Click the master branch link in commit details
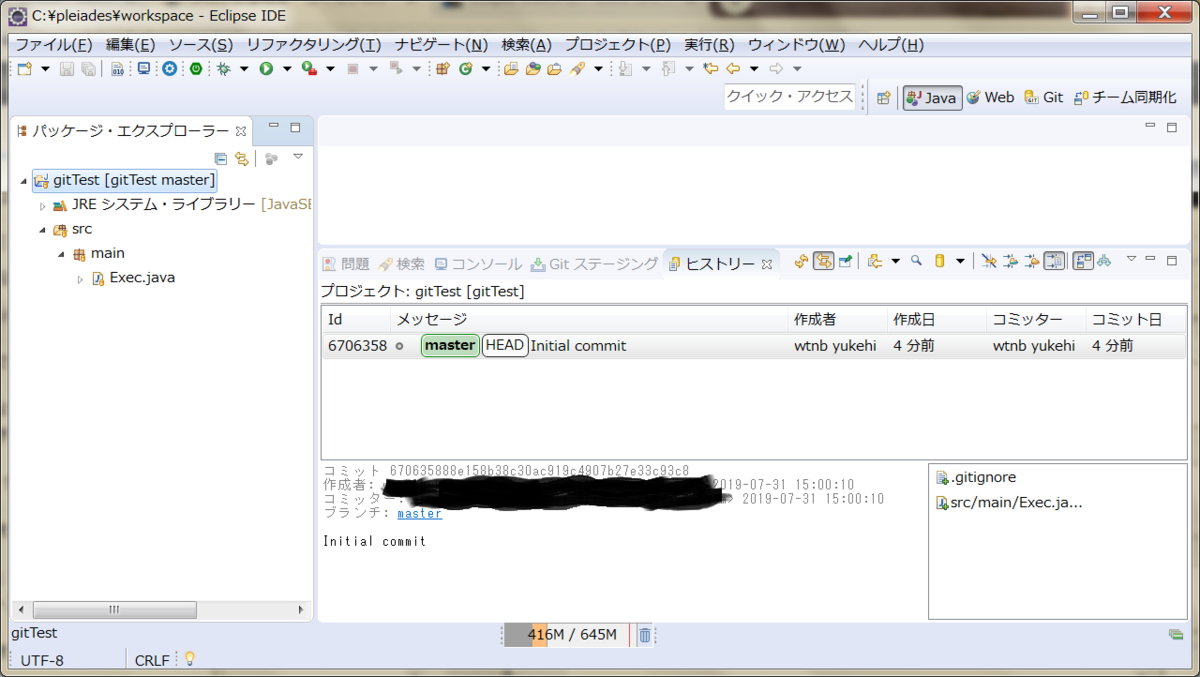The image size is (1200, 677). tap(419, 513)
